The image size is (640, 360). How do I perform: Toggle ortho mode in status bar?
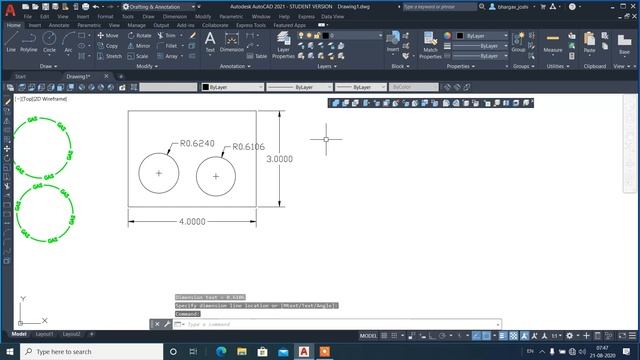[x=432, y=336]
